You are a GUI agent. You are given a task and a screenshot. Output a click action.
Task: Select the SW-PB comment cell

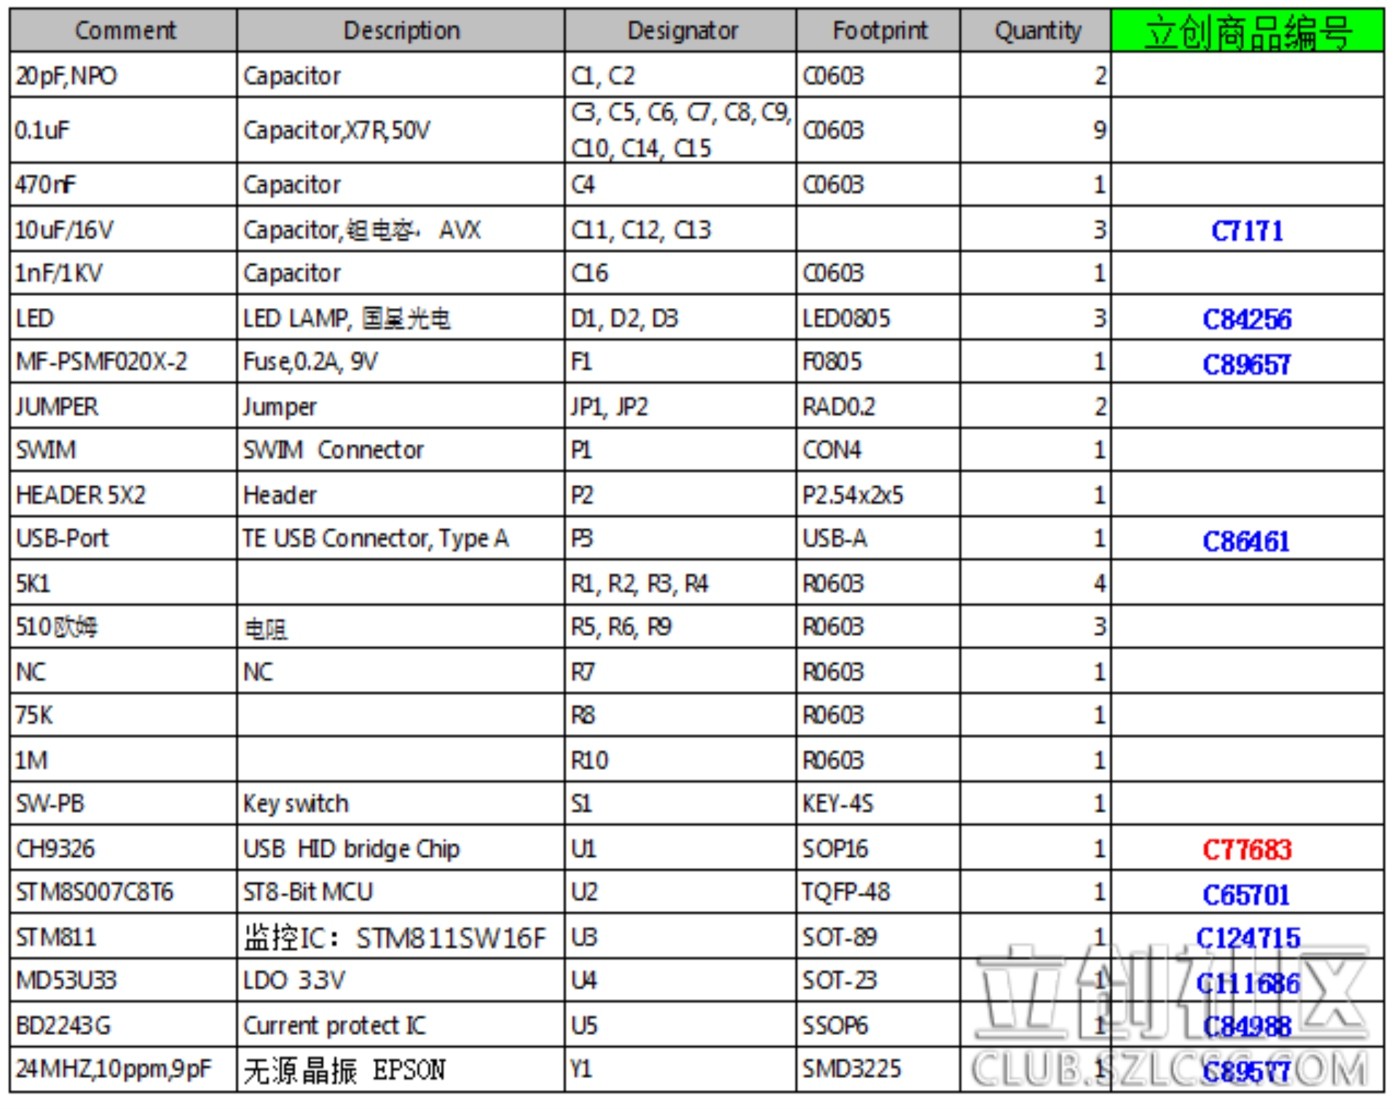pos(124,803)
